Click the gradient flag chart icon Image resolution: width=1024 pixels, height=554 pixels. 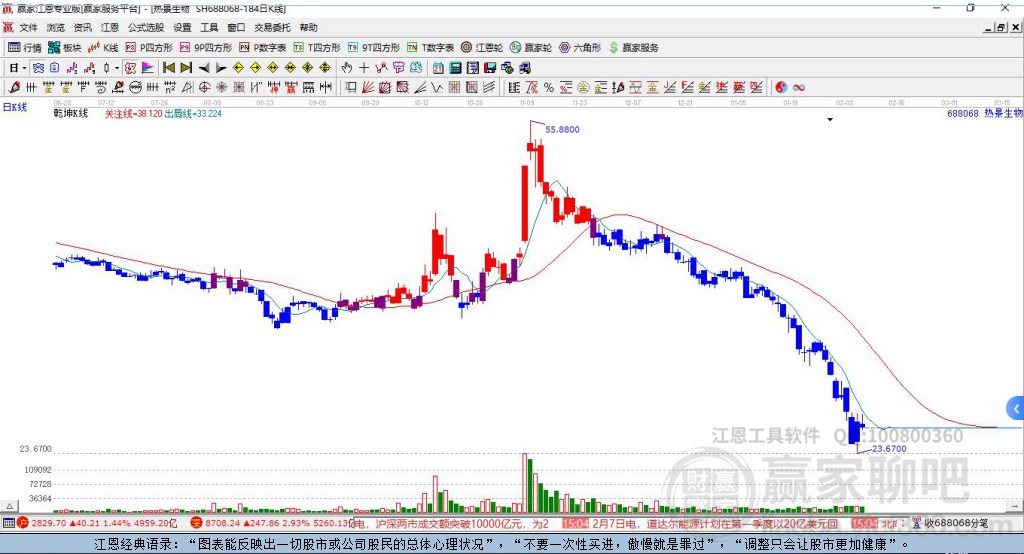[x=148, y=68]
